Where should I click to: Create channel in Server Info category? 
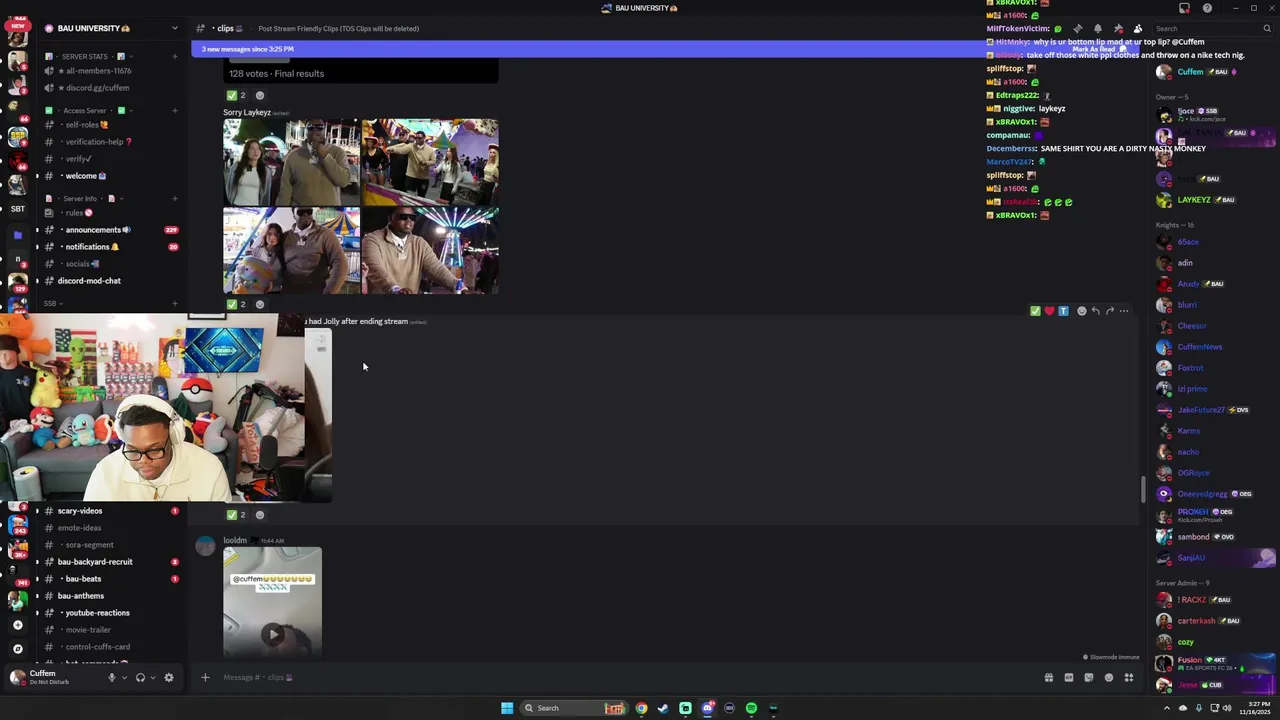point(175,199)
